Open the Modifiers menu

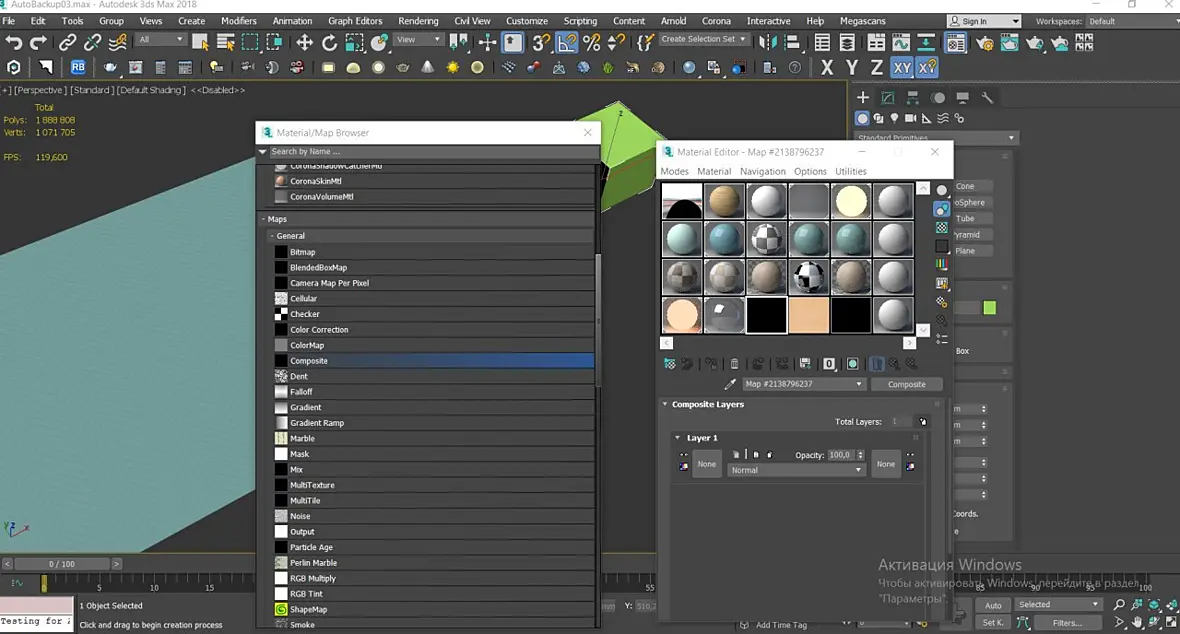[x=239, y=21]
